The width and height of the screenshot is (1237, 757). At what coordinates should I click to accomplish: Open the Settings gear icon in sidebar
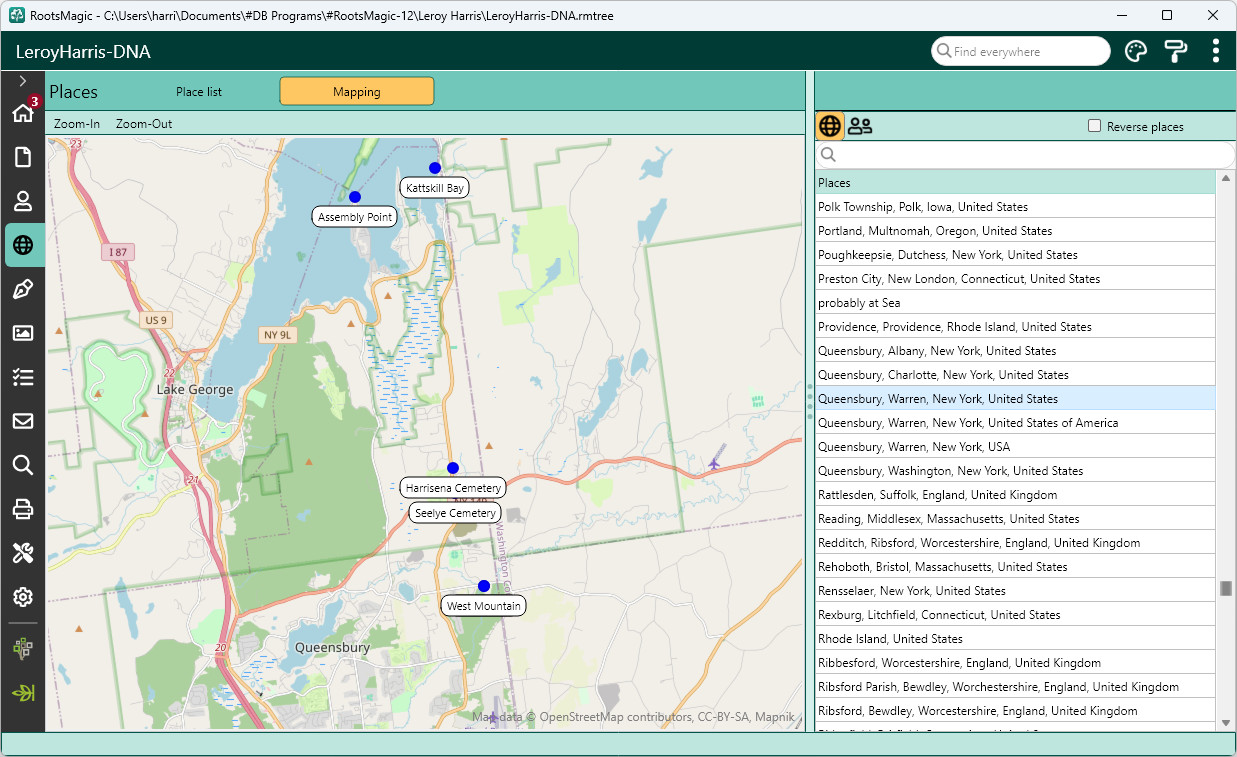[23, 597]
